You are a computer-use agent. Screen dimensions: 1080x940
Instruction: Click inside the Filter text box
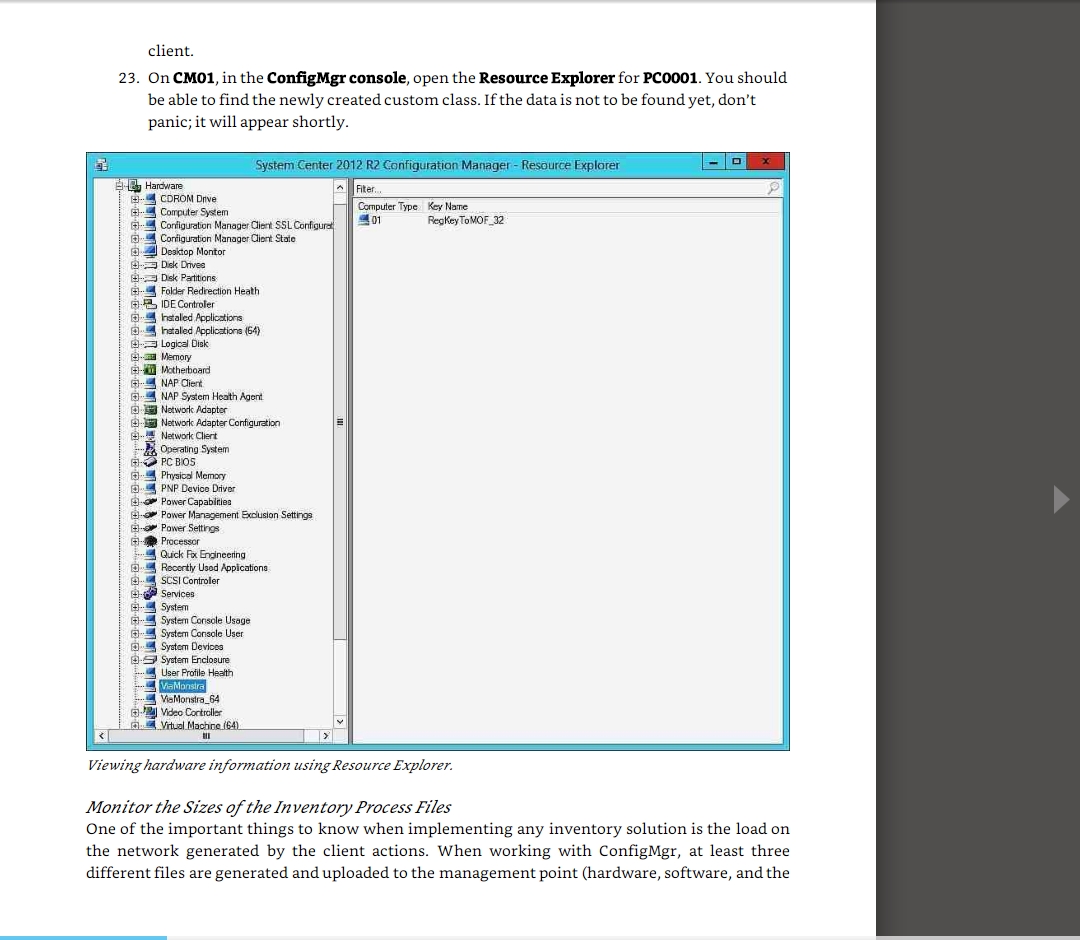coord(560,188)
